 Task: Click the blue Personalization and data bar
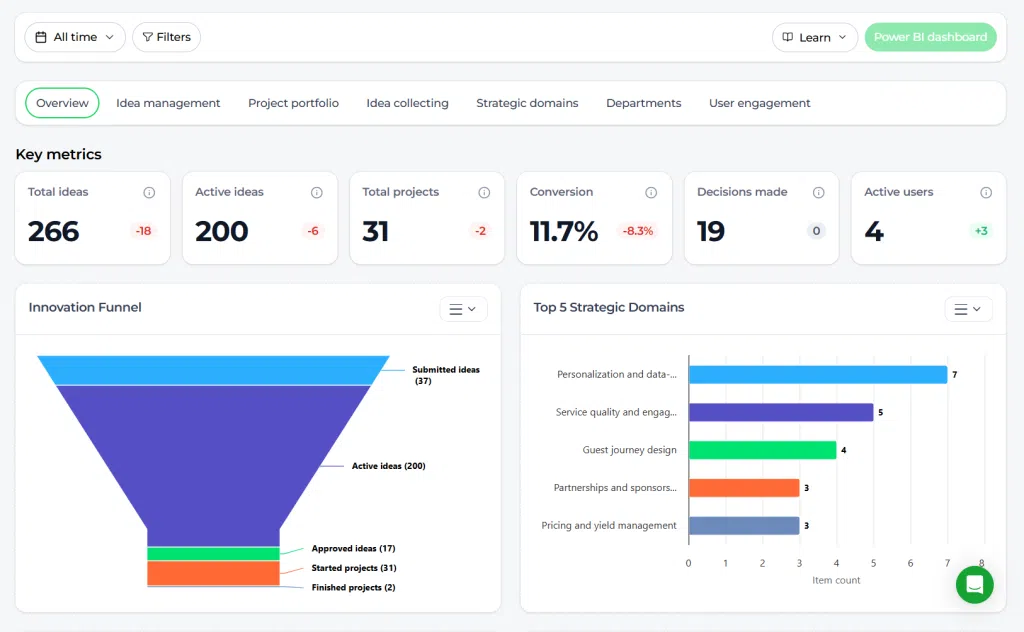tap(818, 375)
